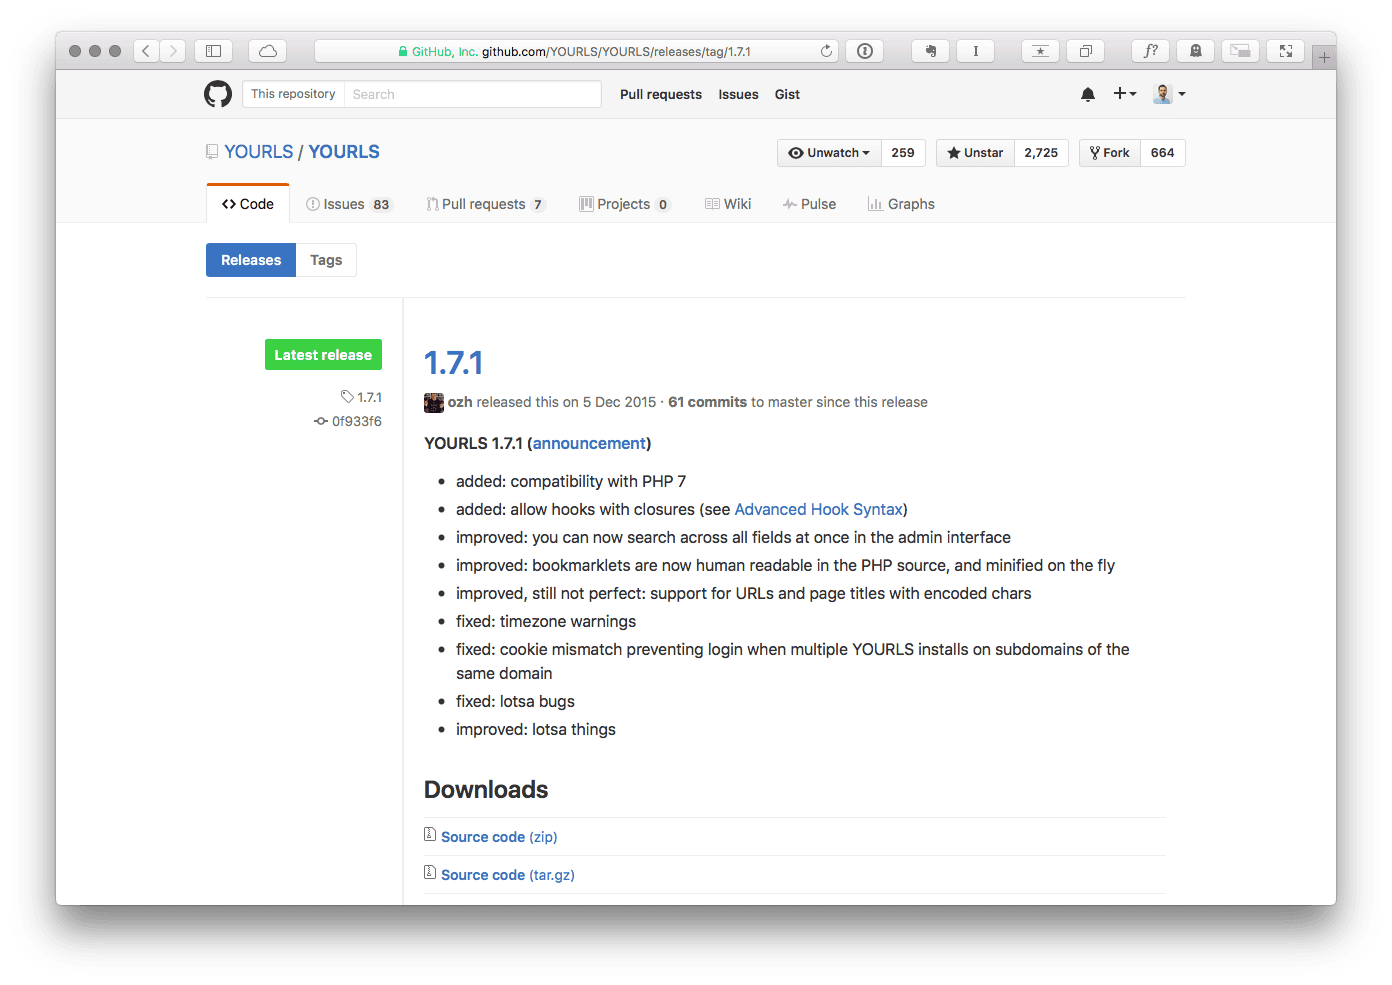The width and height of the screenshot is (1392, 985).
Task: Focus the repository search field
Action: (472, 94)
